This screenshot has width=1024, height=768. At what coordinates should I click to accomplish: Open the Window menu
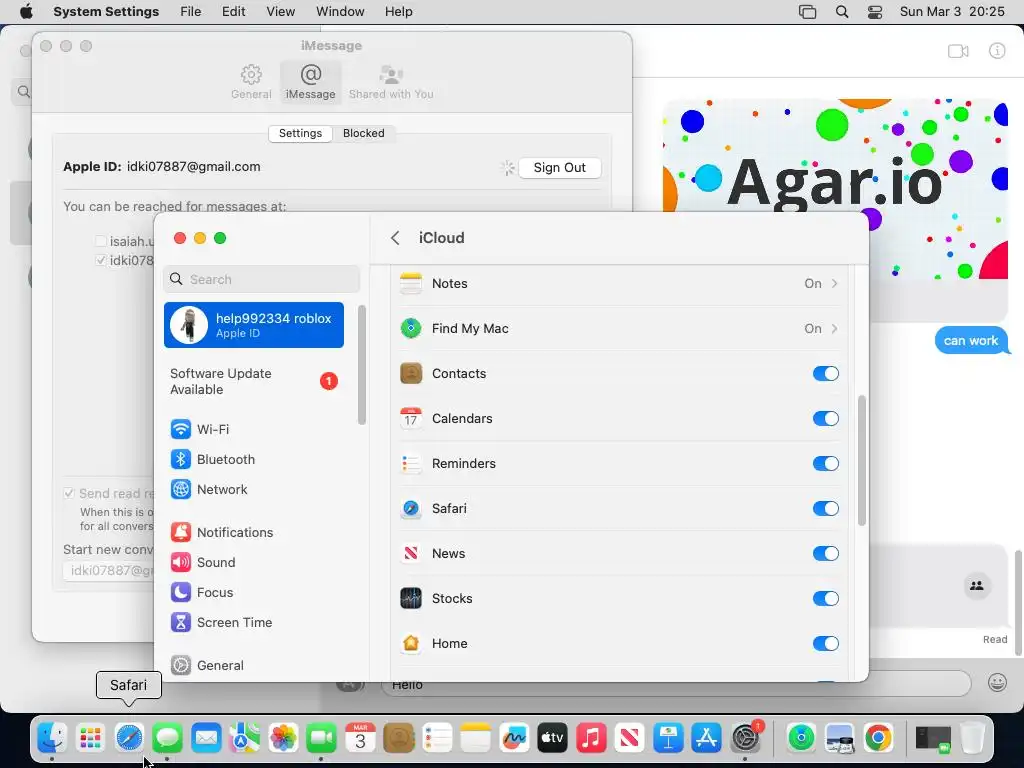coord(340,12)
